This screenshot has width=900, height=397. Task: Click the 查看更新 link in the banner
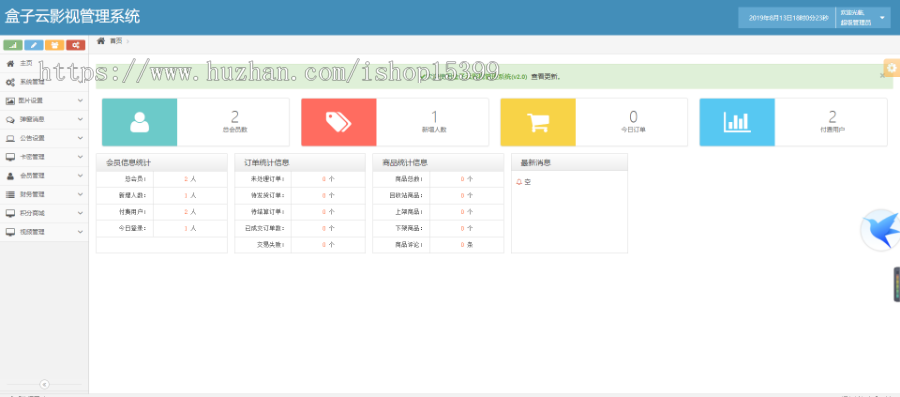(546, 76)
